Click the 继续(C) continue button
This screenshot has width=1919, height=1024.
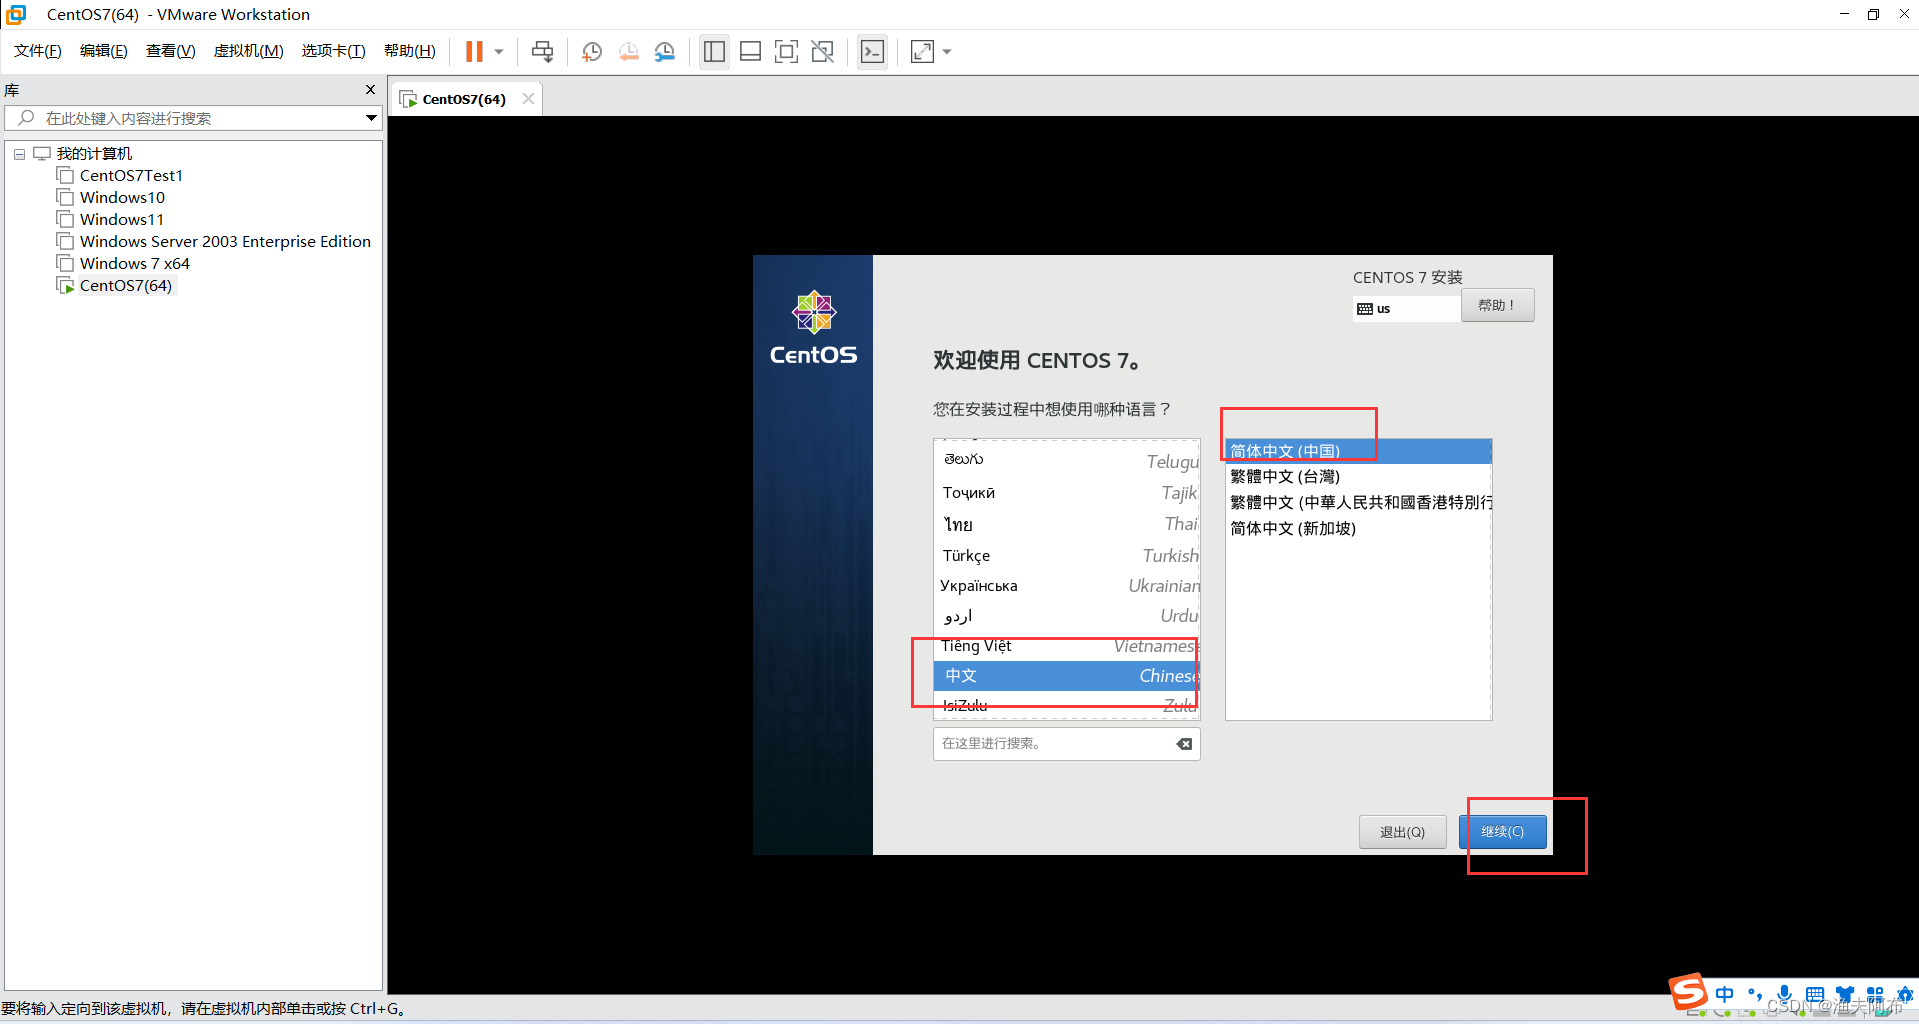(1502, 832)
